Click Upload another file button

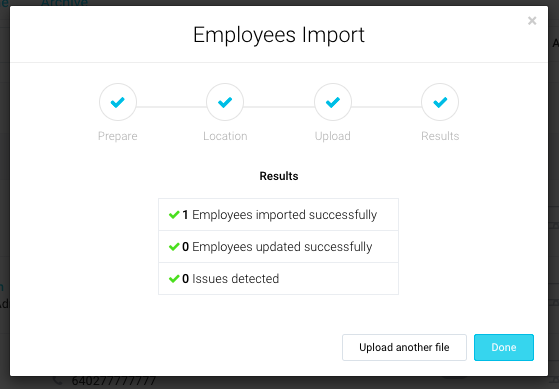coord(404,347)
